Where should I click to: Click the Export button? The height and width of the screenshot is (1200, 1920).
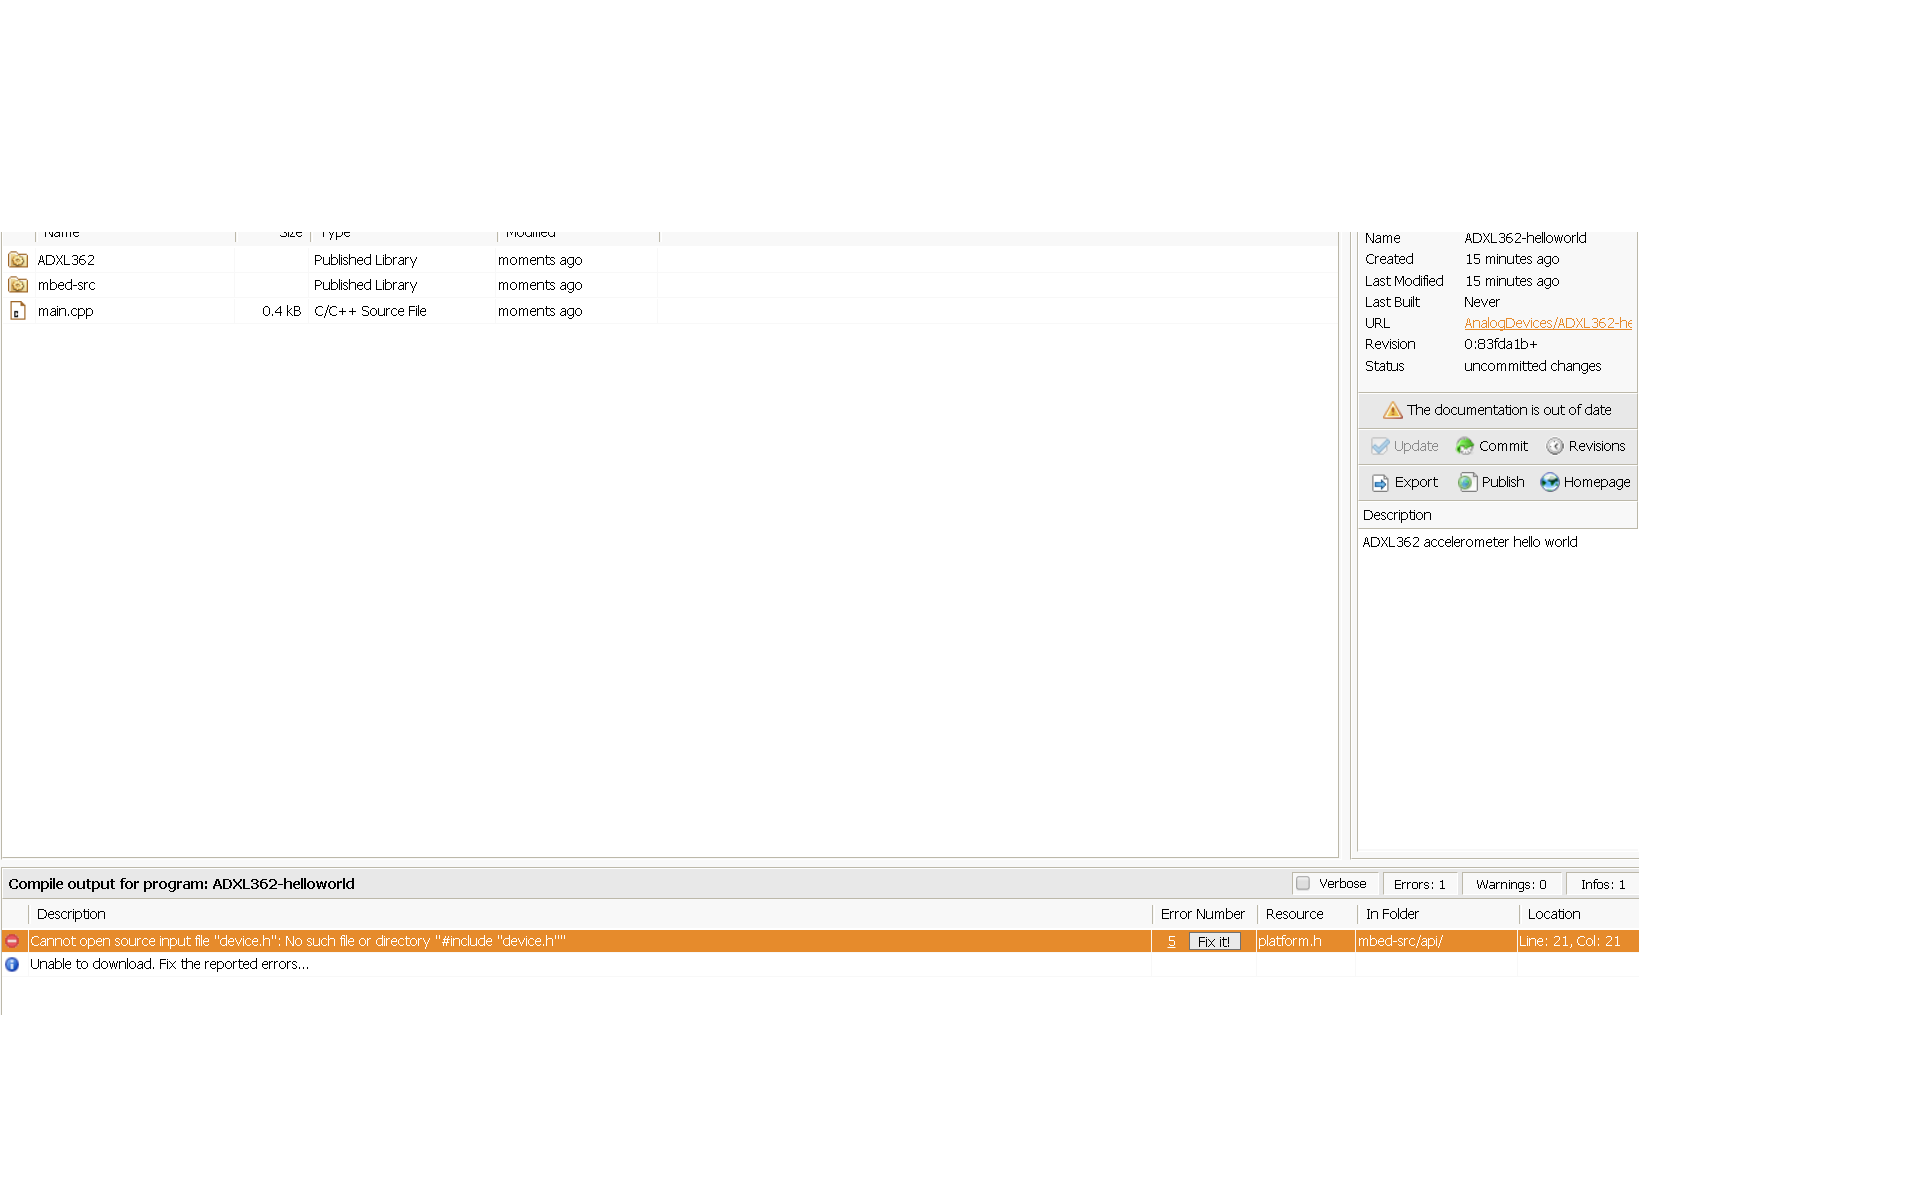coord(1405,482)
